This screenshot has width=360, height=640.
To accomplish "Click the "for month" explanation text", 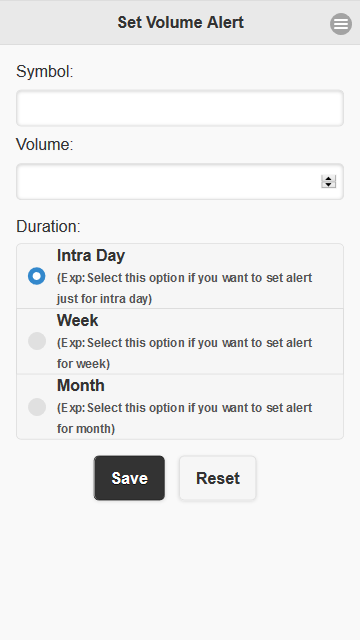I will click(86, 429).
